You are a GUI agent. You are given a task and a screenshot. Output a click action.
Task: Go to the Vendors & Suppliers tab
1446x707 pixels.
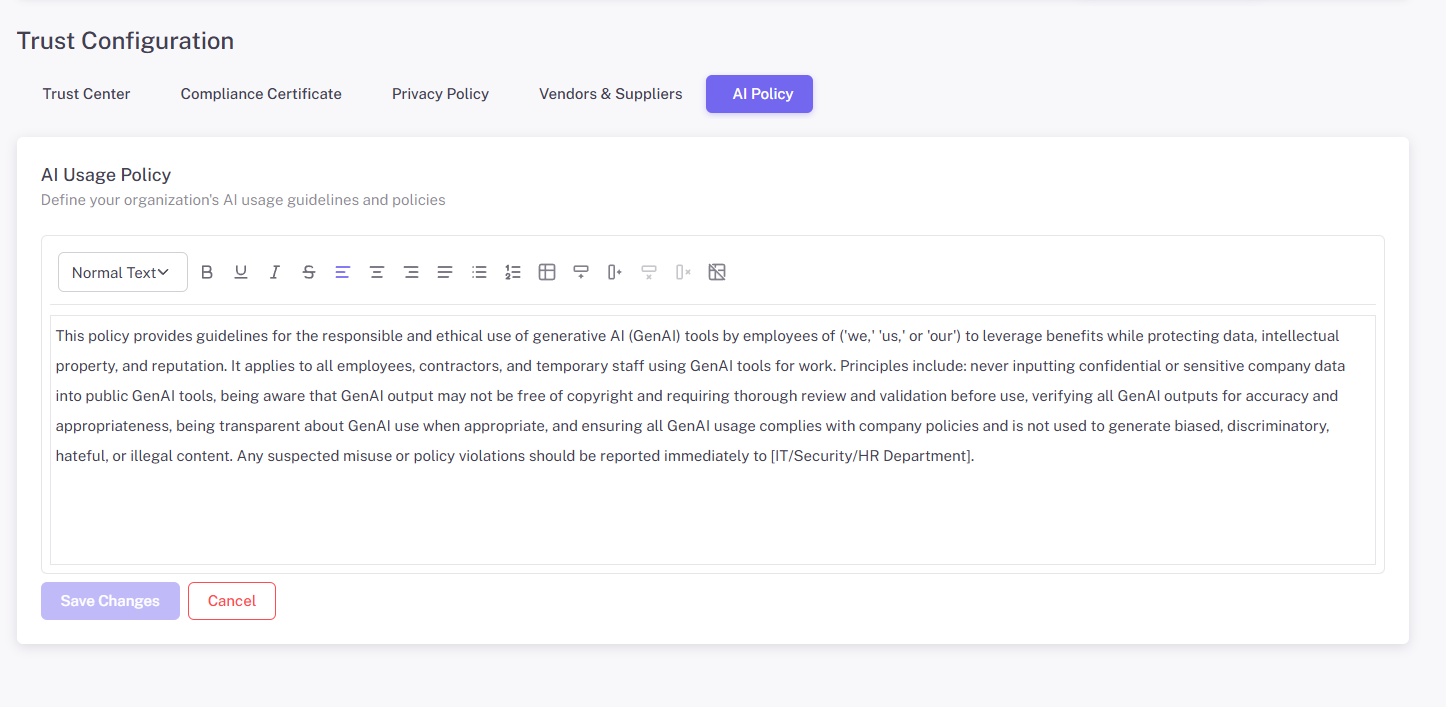pos(610,94)
